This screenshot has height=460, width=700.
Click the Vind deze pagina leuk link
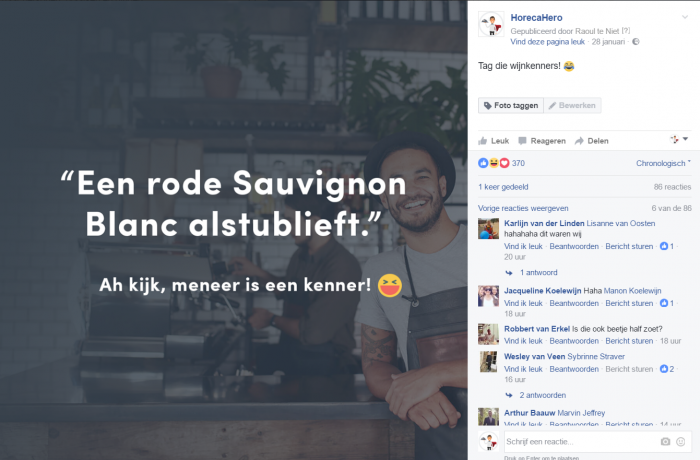click(548, 42)
